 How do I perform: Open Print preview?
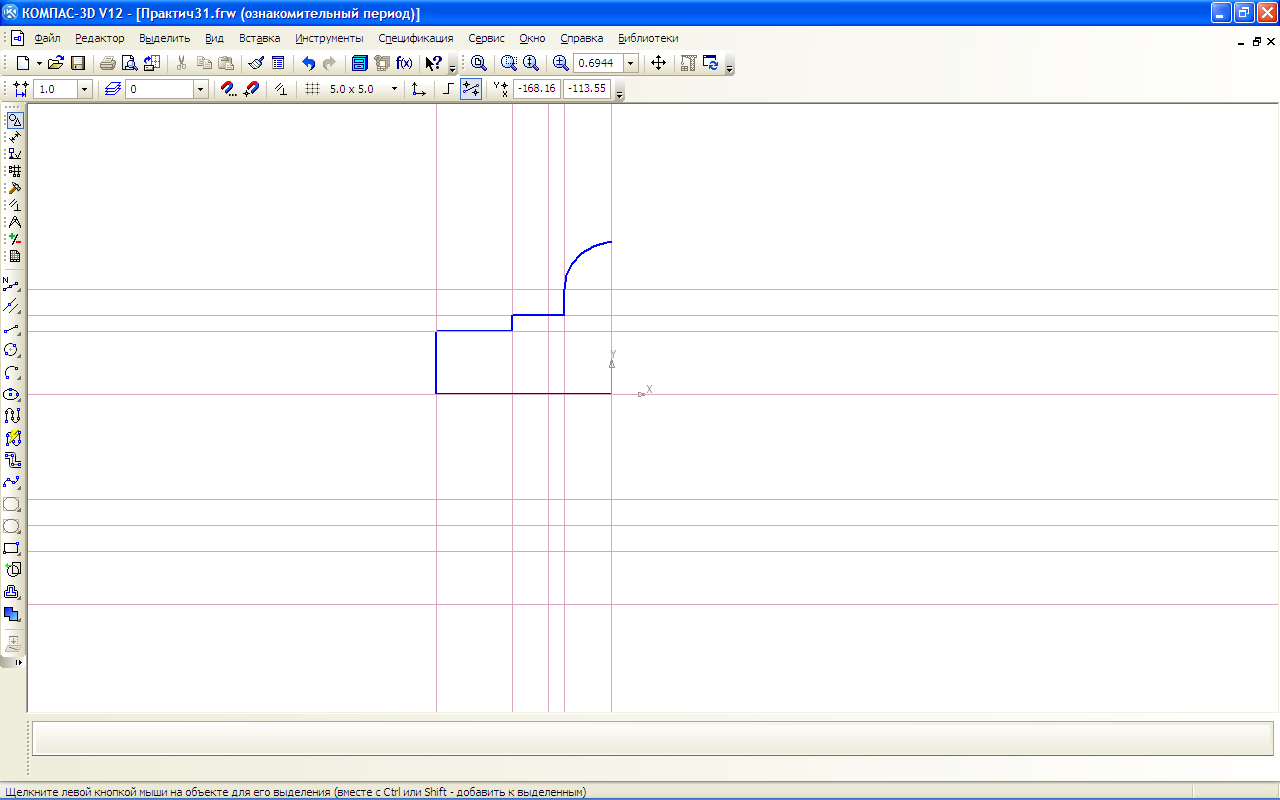click(129, 63)
